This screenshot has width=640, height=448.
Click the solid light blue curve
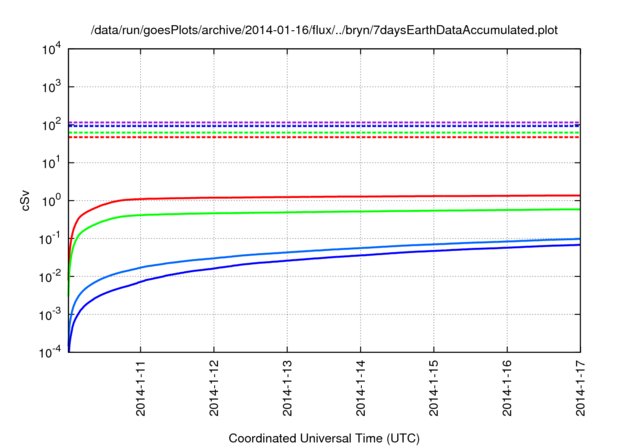pyautogui.click(x=324, y=249)
